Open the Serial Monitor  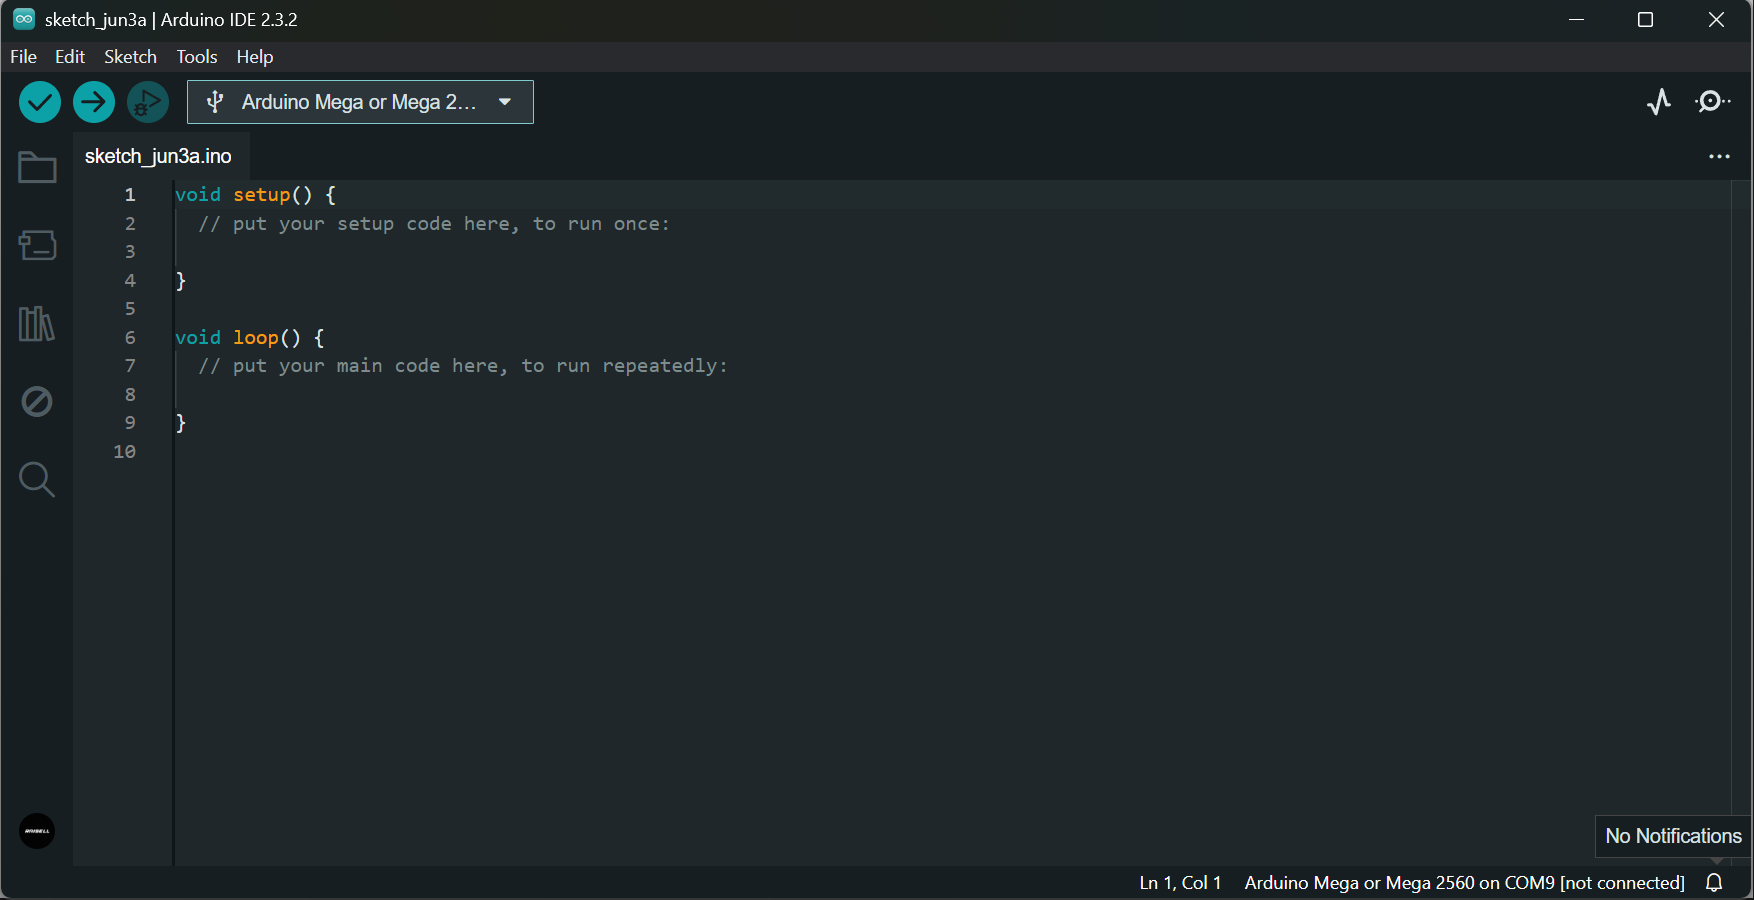[x=1713, y=102]
